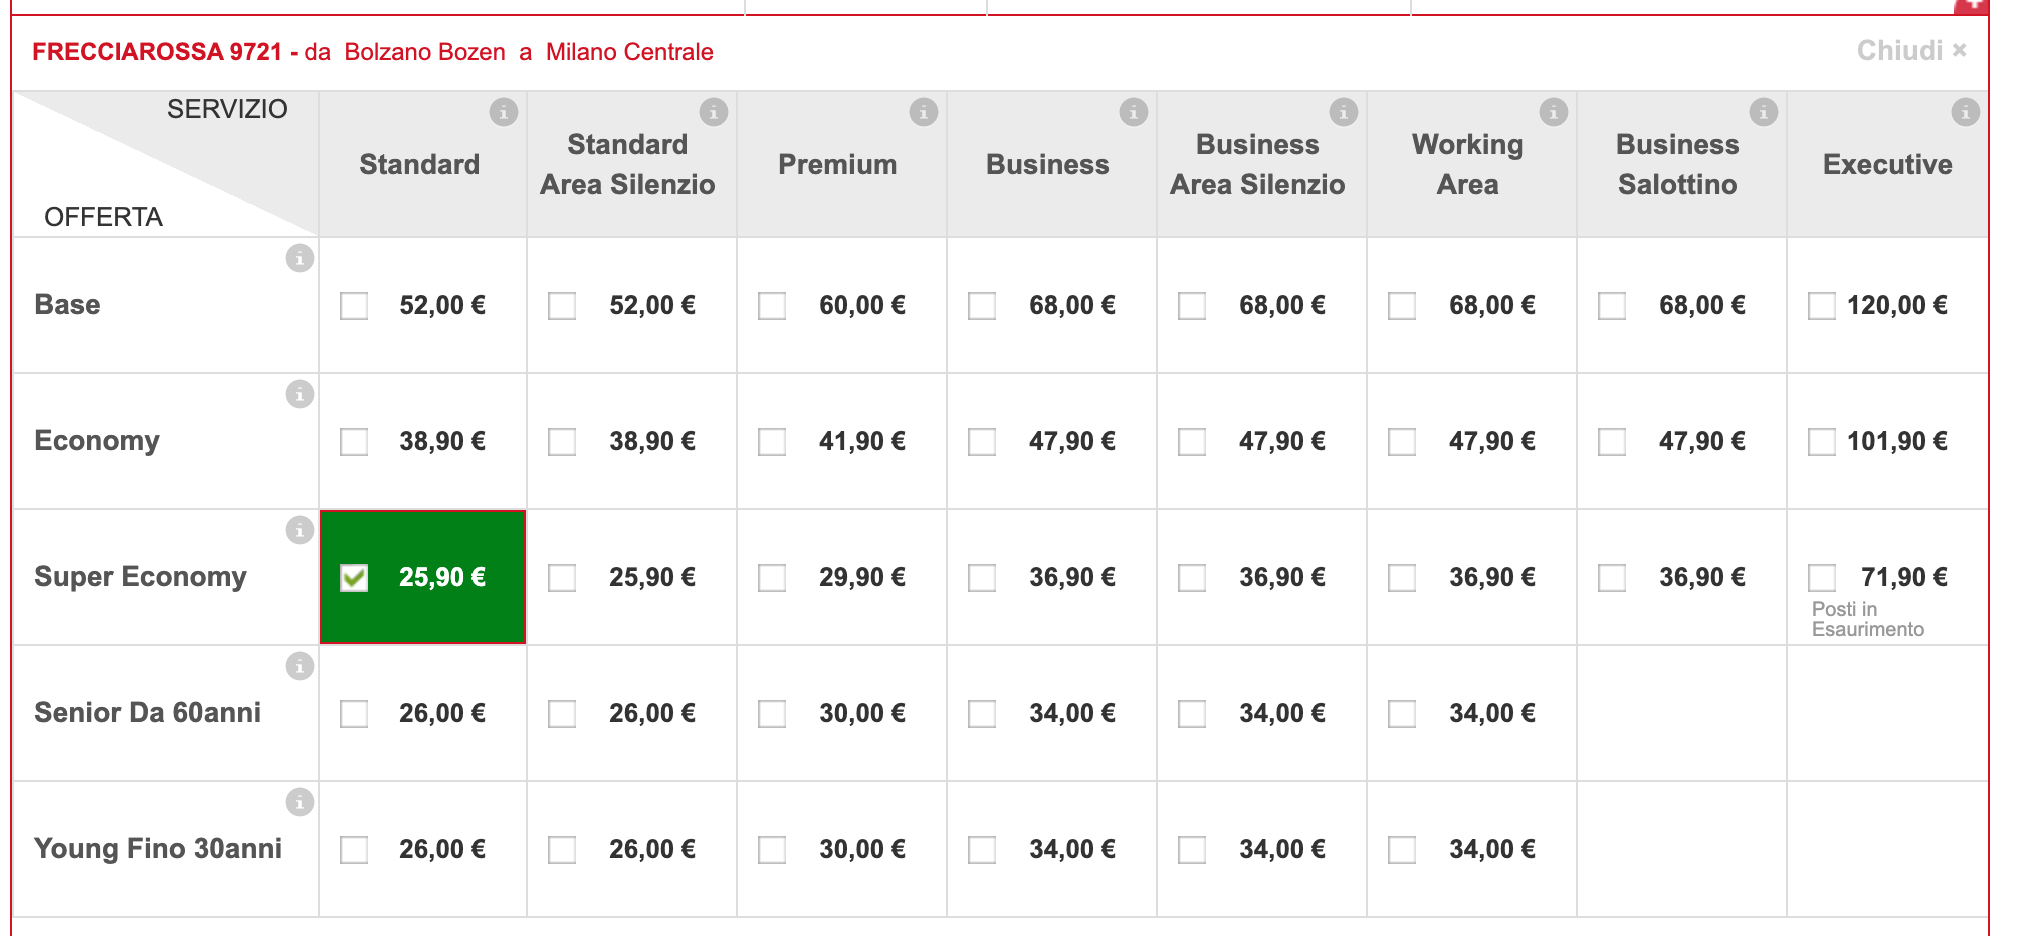This screenshot has height=936, width=2044.
Task: Click the Posti in Esaurimento notice
Action: click(x=1868, y=619)
